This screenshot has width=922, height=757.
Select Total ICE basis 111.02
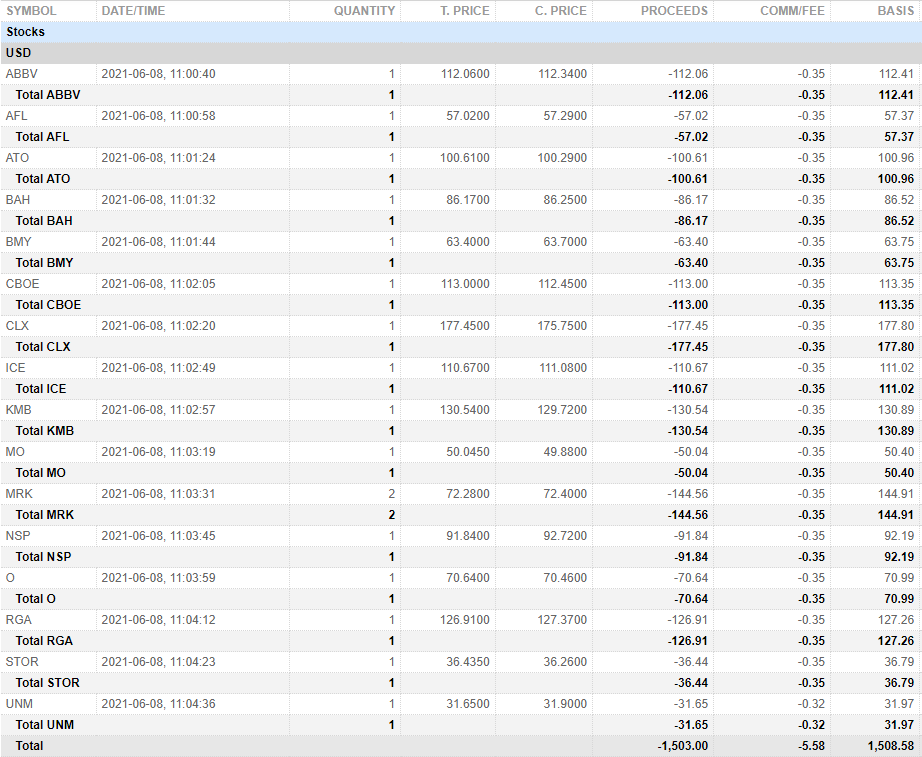[896, 389]
